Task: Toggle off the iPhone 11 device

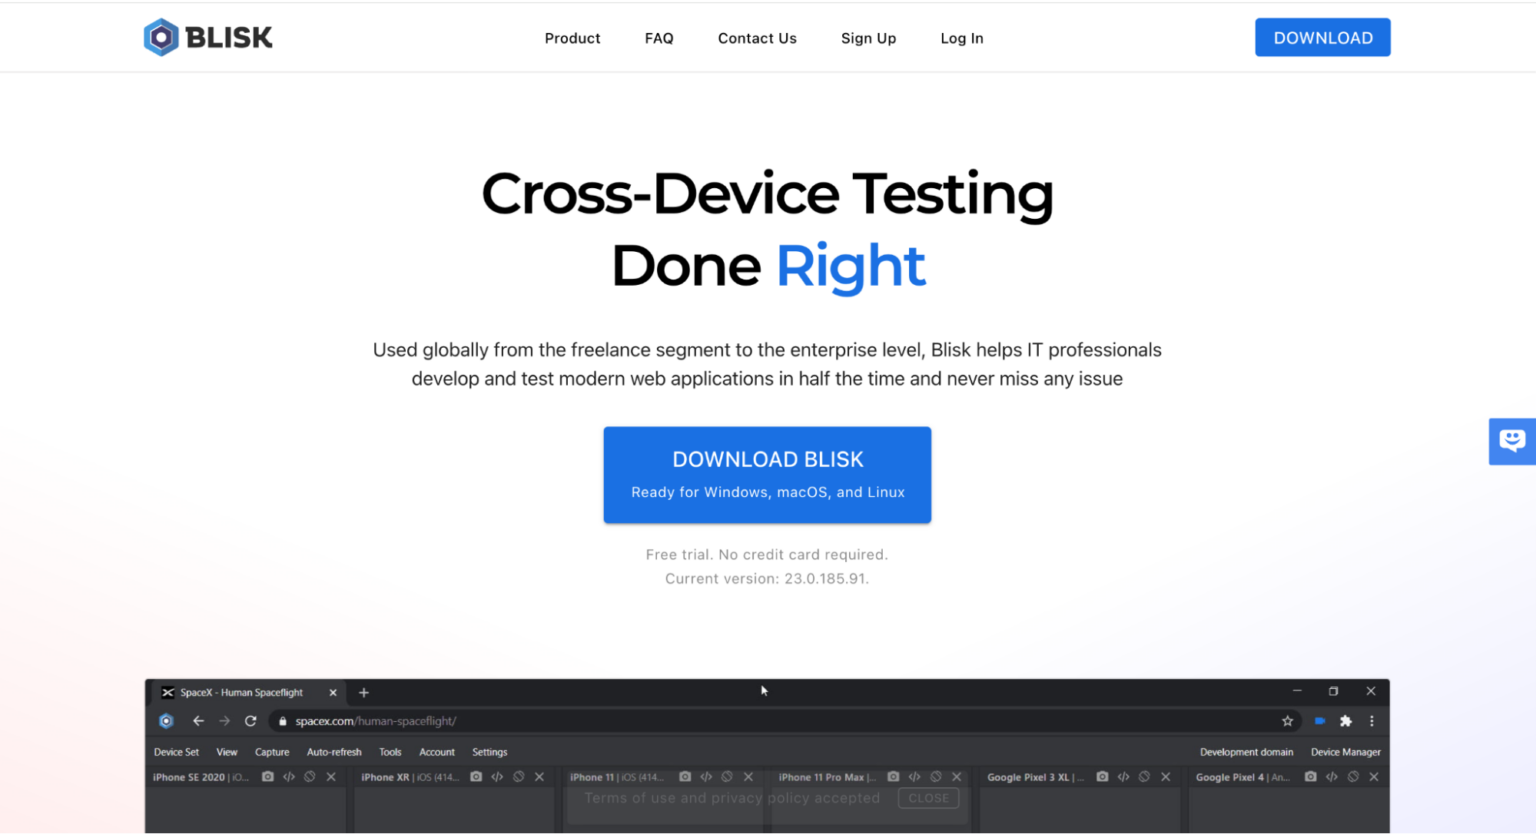Action: point(727,776)
